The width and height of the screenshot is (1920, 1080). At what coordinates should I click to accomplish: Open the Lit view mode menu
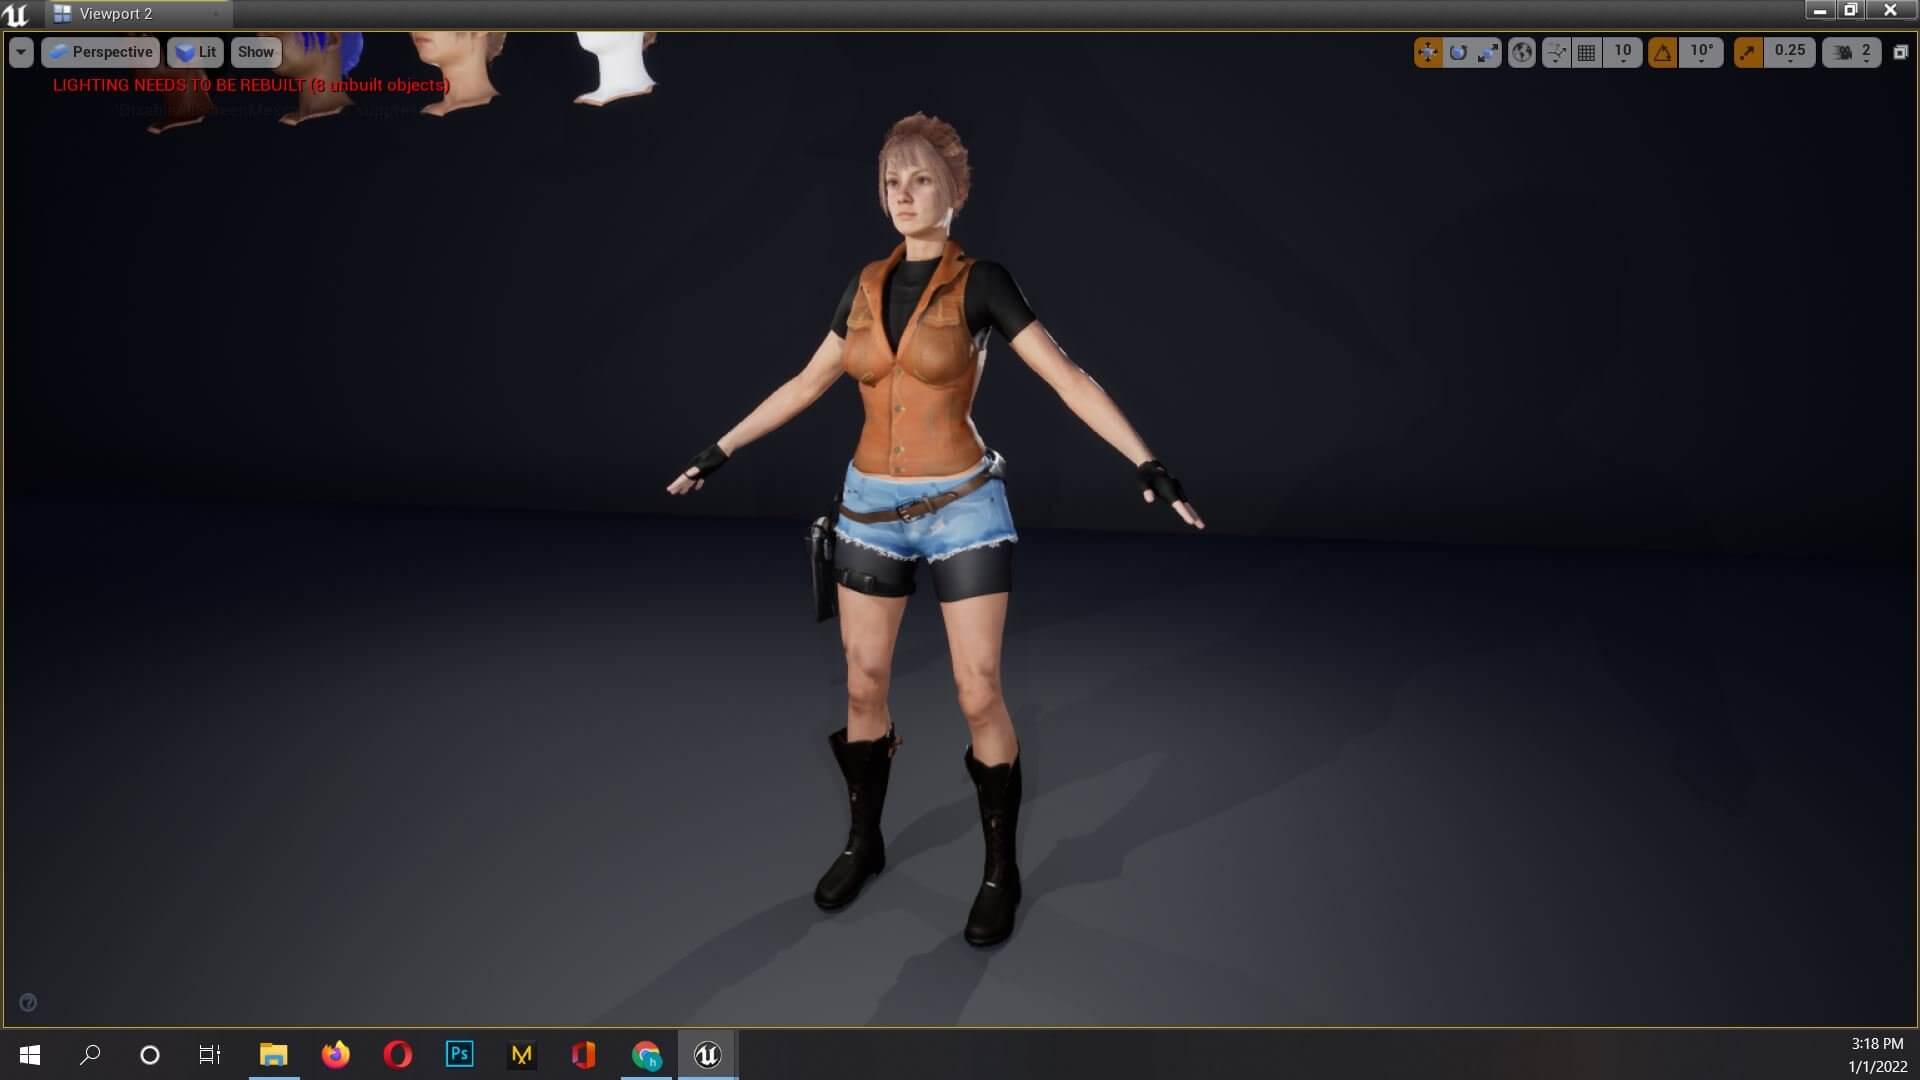coord(196,52)
